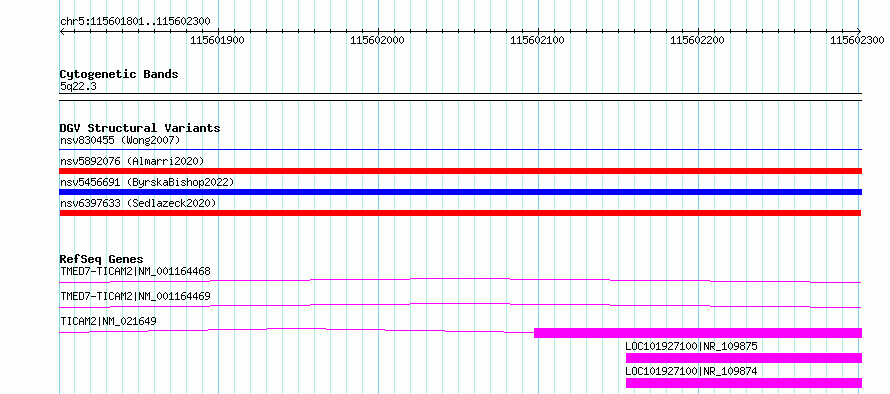Click the blue nsv5456691 variant bar
890x394 pixels.
pos(460,192)
